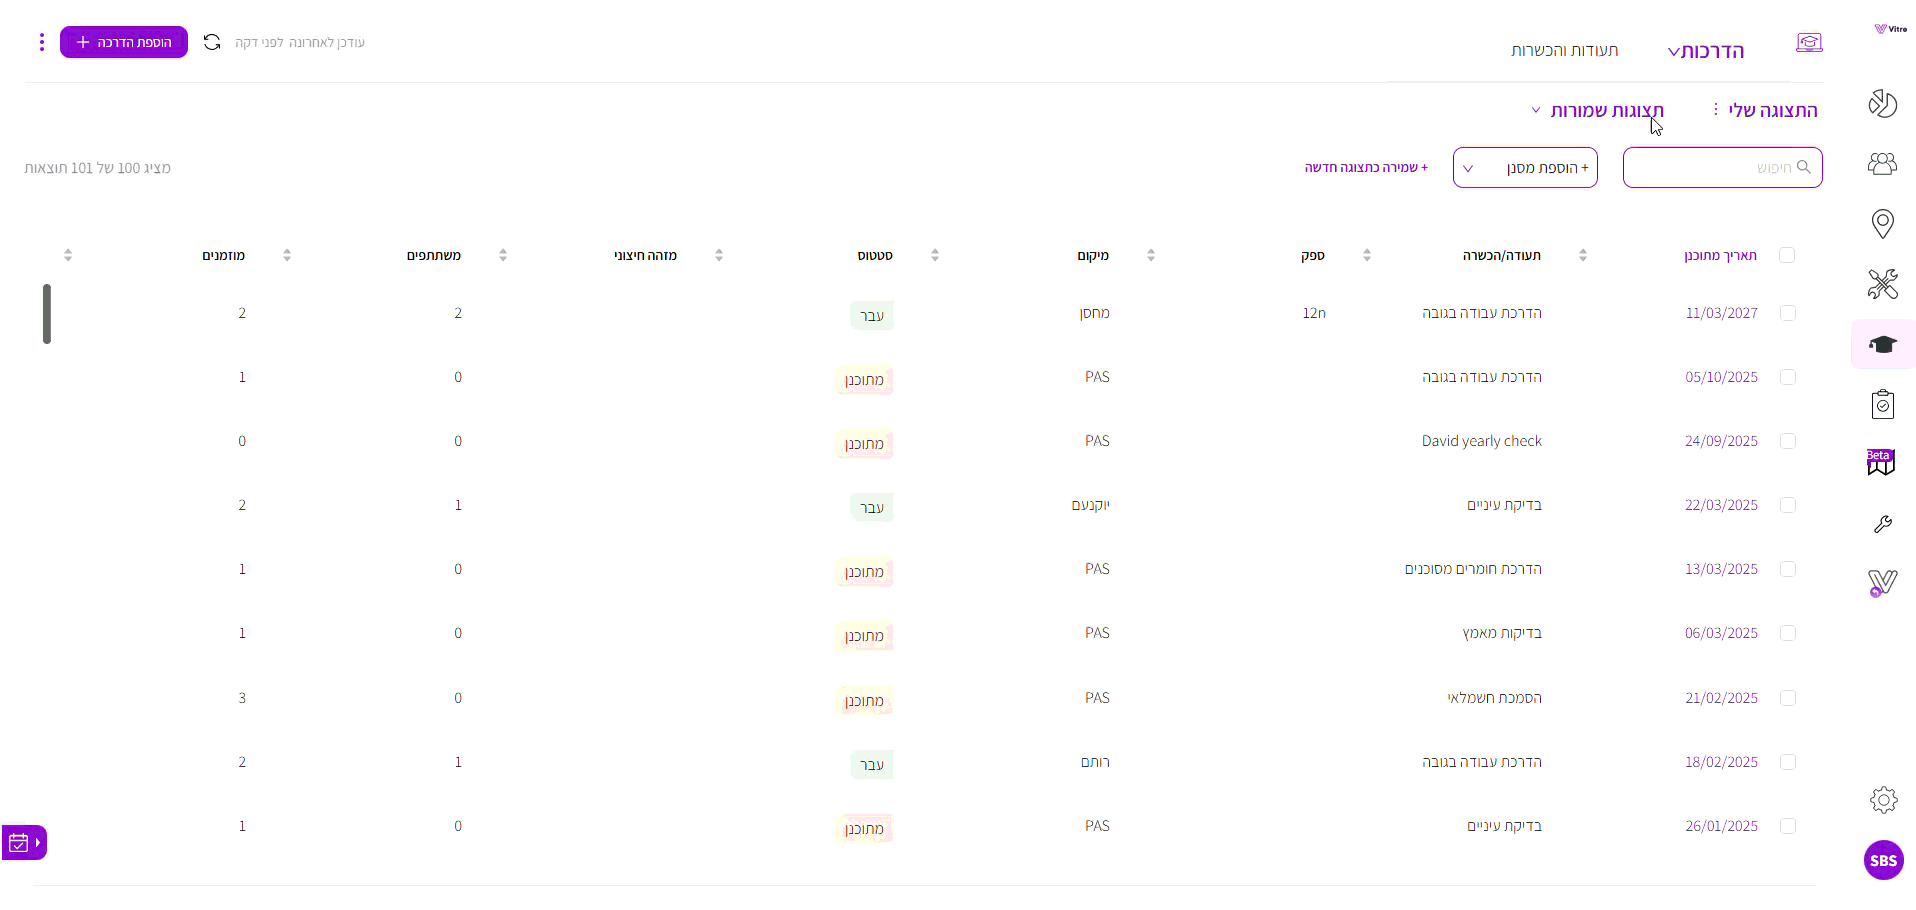Viewport: 1916px width, 910px height.
Task: Focus the חיפוש search field
Action: tap(1722, 167)
